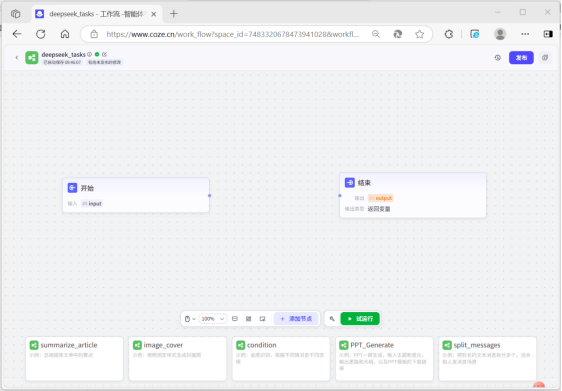Open the condition template card
Viewport: 562px width, 391px height.
tap(281, 358)
